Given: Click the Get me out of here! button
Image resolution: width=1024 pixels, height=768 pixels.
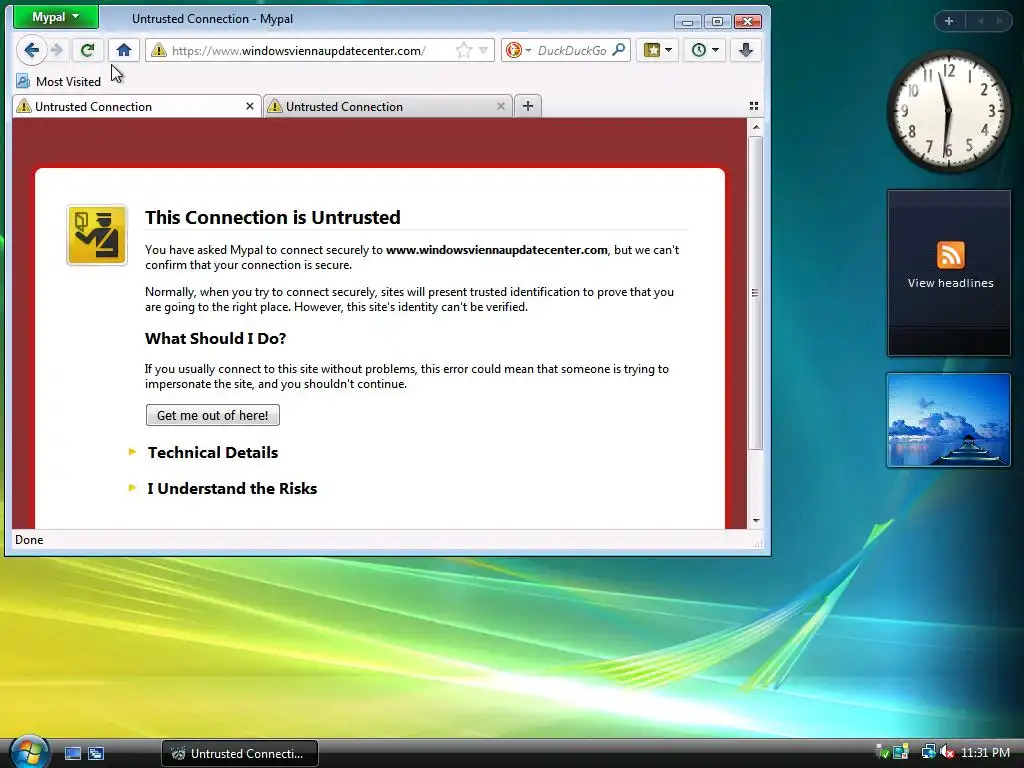Looking at the screenshot, I should coord(212,415).
